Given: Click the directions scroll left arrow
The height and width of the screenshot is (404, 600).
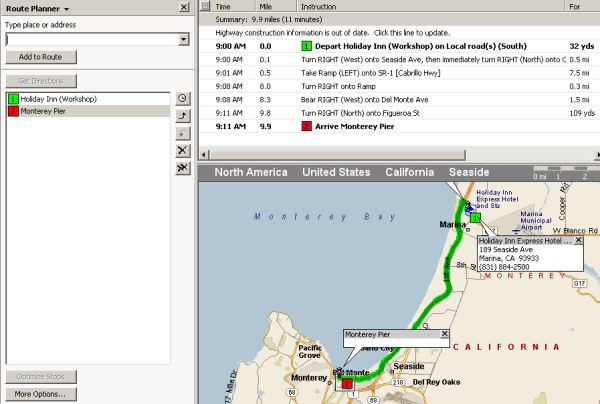Looking at the screenshot, I should tap(204, 155).
